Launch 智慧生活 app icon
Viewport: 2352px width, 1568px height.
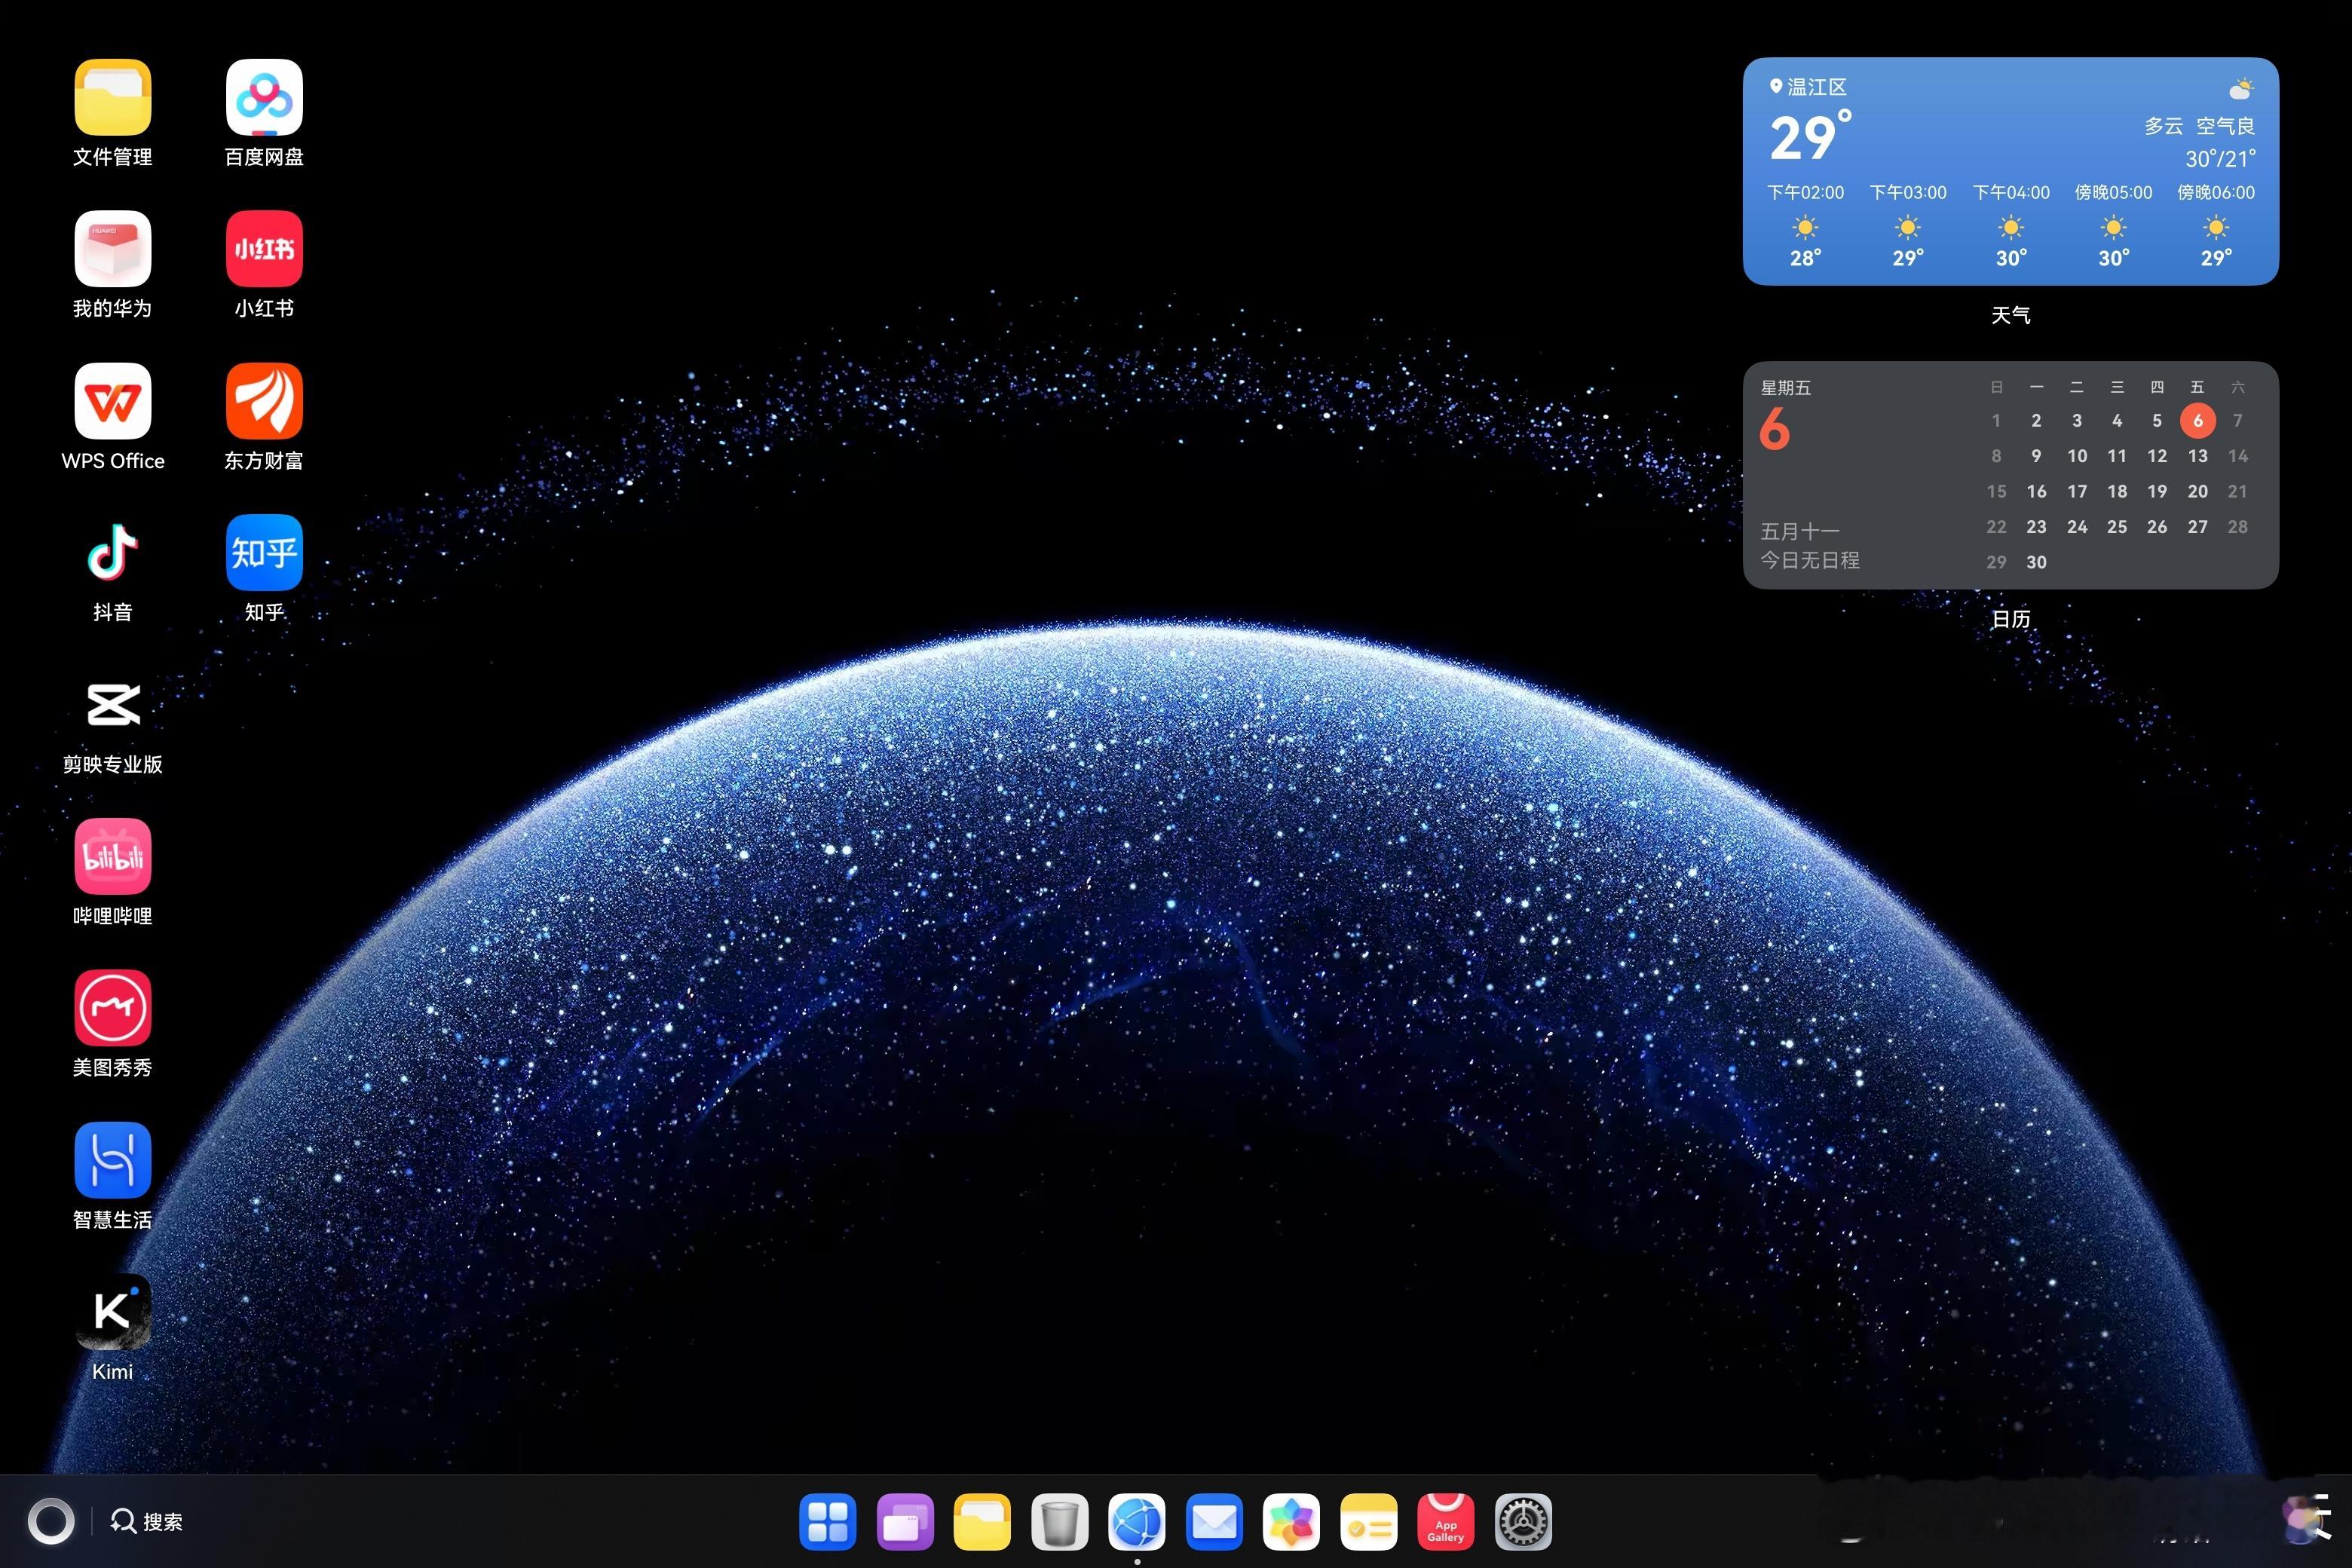pyautogui.click(x=112, y=1160)
